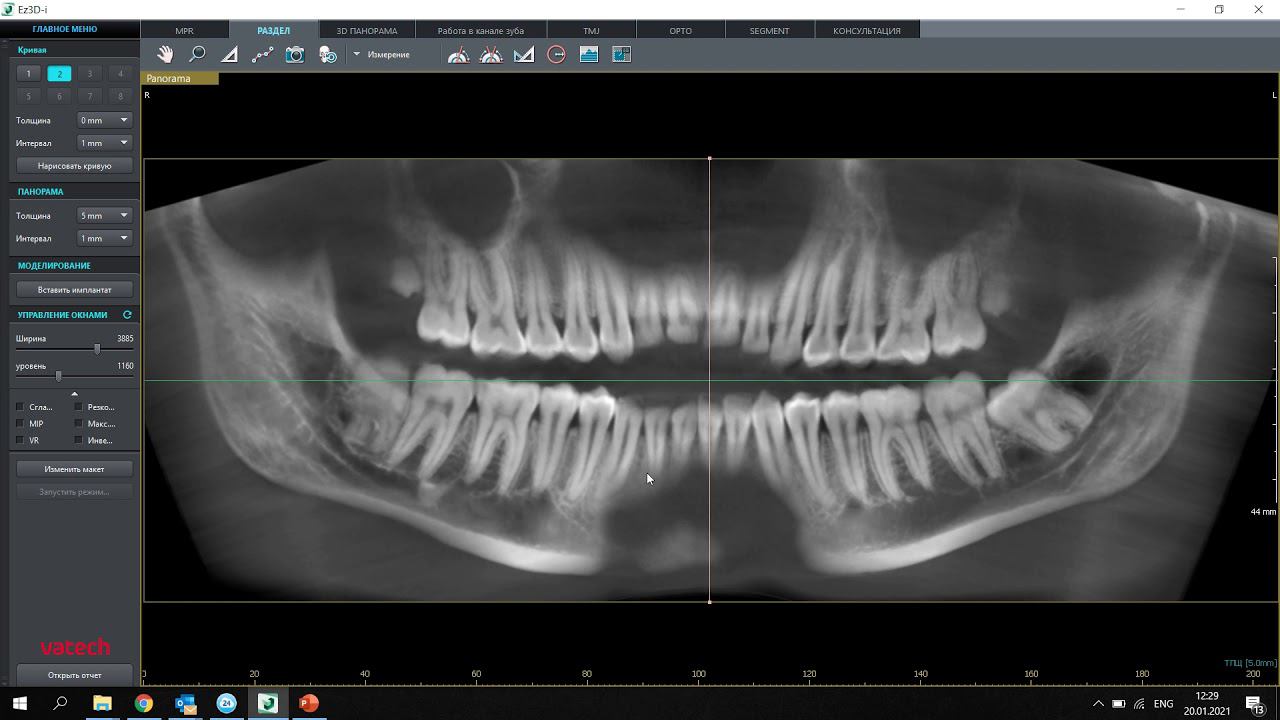Click the Нарисовать кривую button
This screenshot has width=1280, height=720.
click(75, 165)
